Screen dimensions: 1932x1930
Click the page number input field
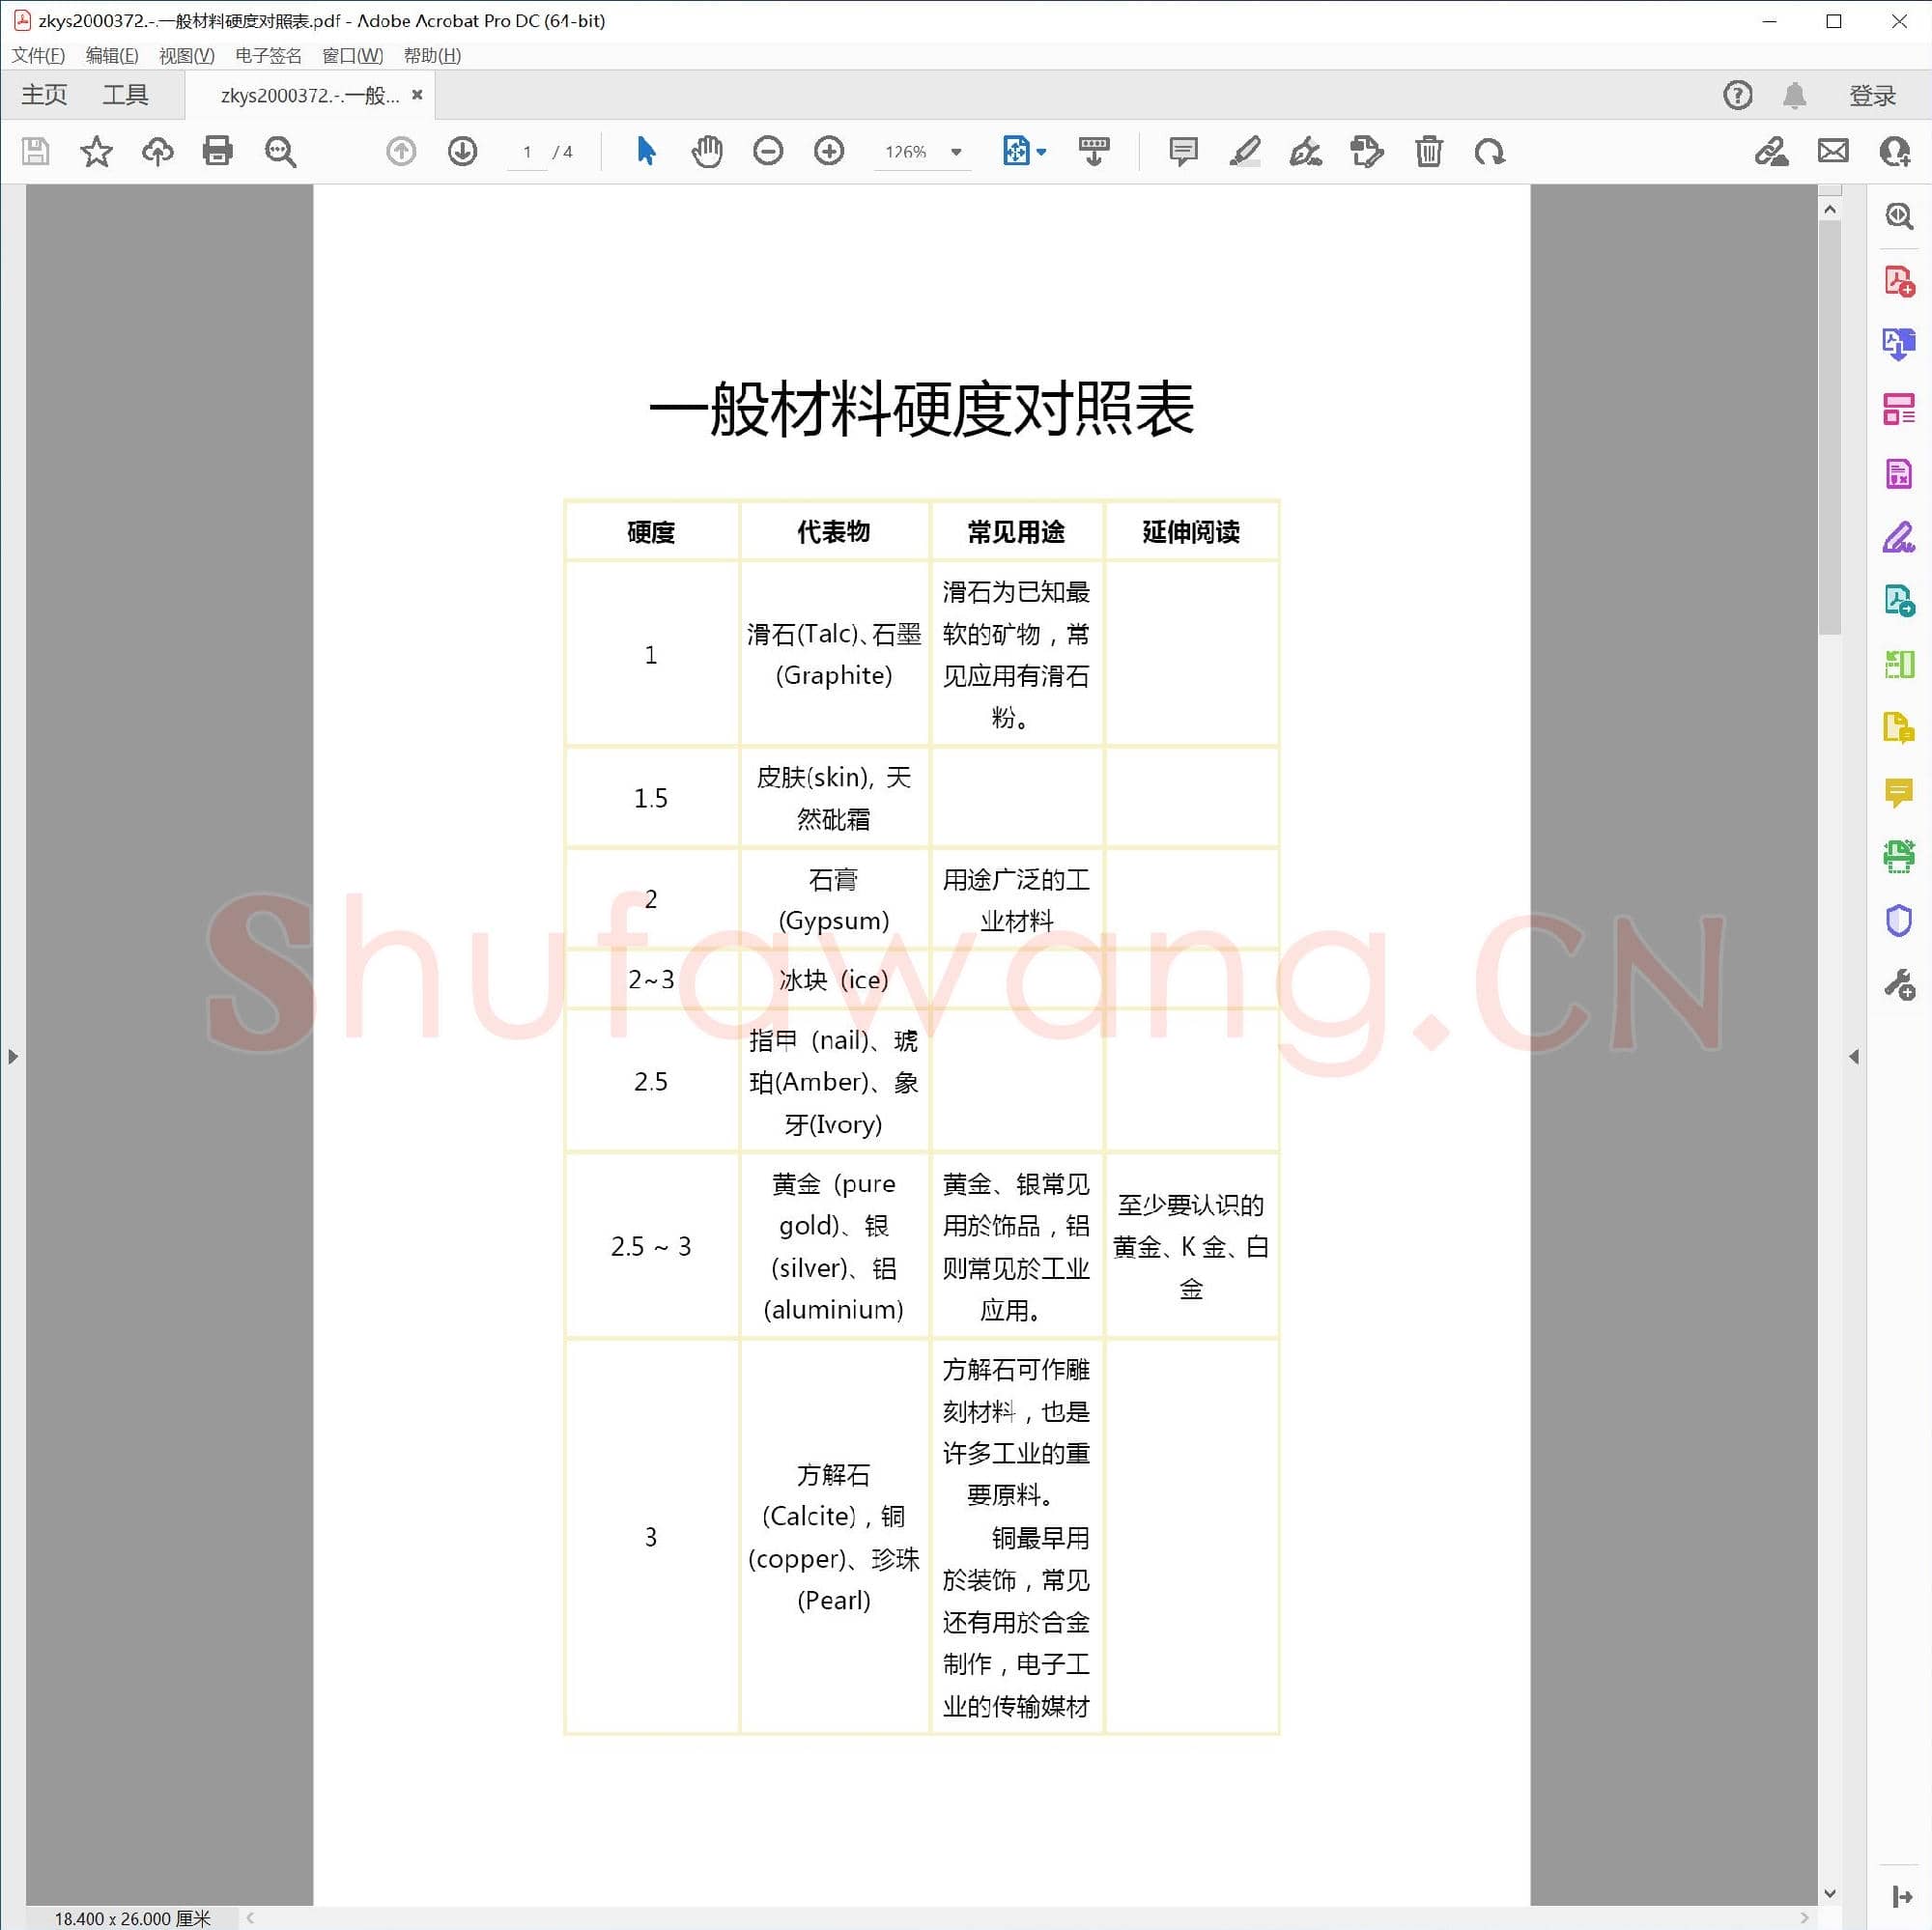[527, 151]
